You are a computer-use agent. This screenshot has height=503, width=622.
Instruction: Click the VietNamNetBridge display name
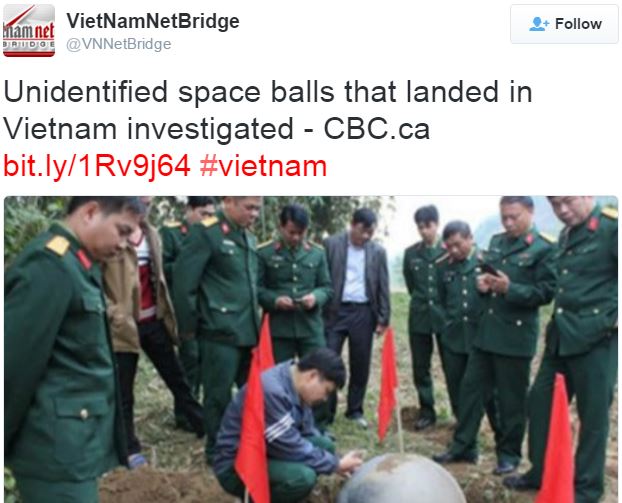pyautogui.click(x=153, y=21)
